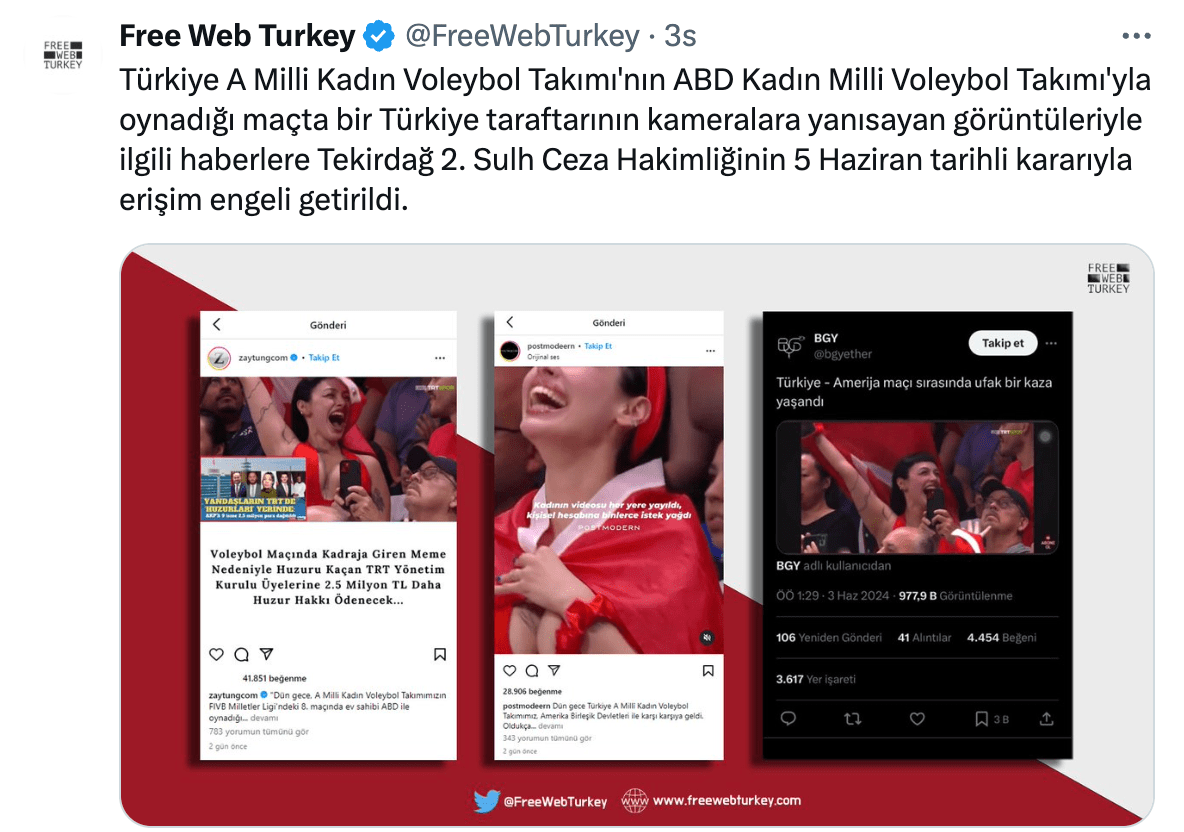The width and height of the screenshot is (1184, 832).
Task: Click bookmark icon on zaytungcom post
Action: pyautogui.click(x=439, y=654)
